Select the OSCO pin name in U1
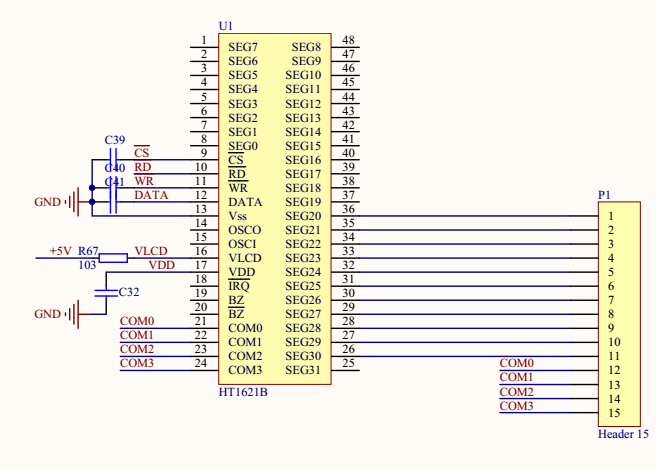Viewport: 656px width, 470px height. tap(245, 230)
